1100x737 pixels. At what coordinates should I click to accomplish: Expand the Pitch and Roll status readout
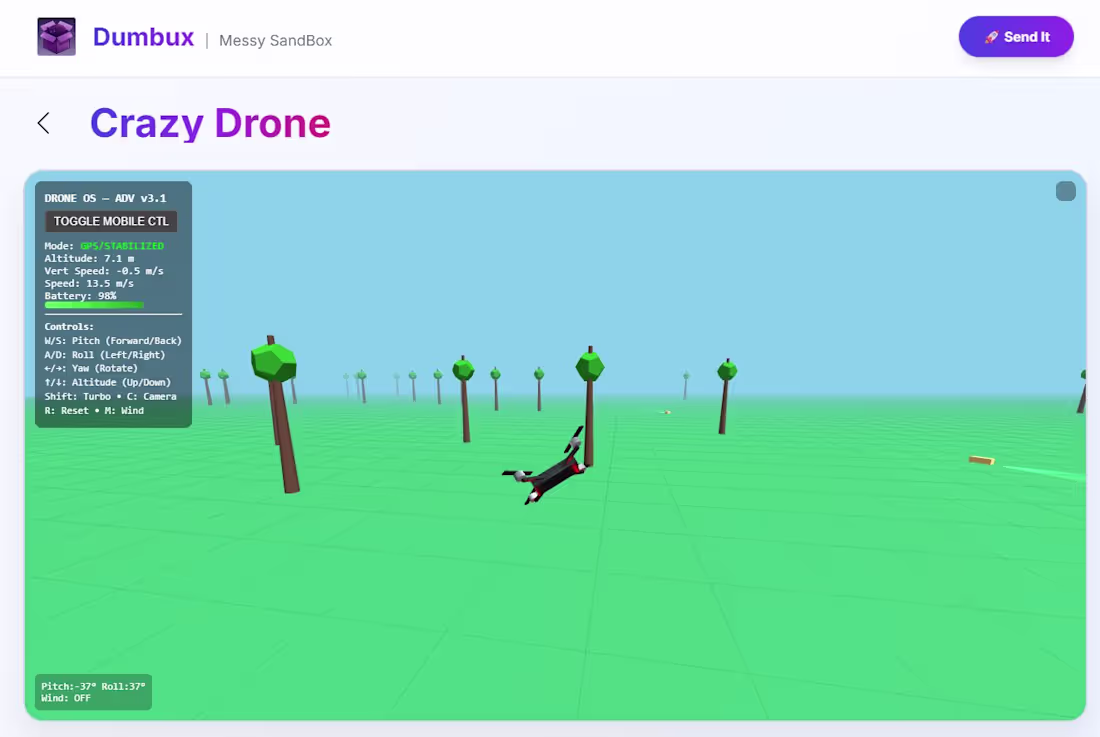[x=92, y=685]
